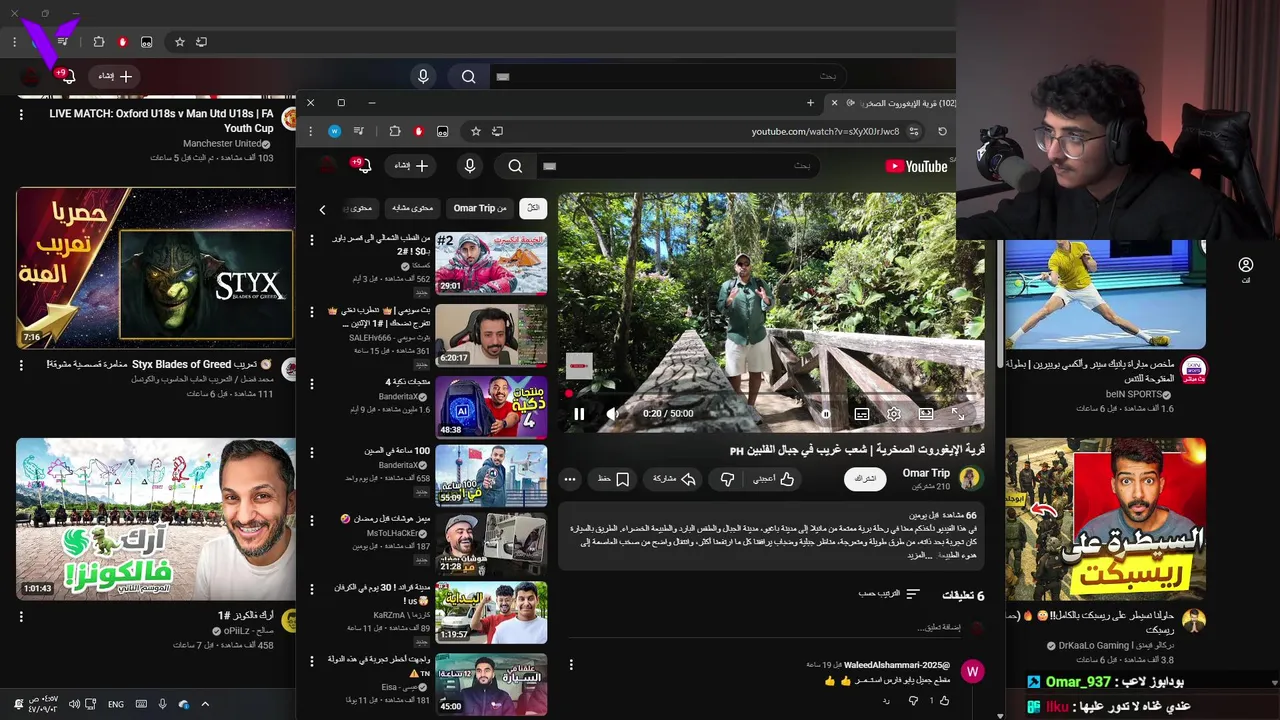Open Omar Trip channel name link
Viewport: 1280px width, 720px height.
pos(926,473)
